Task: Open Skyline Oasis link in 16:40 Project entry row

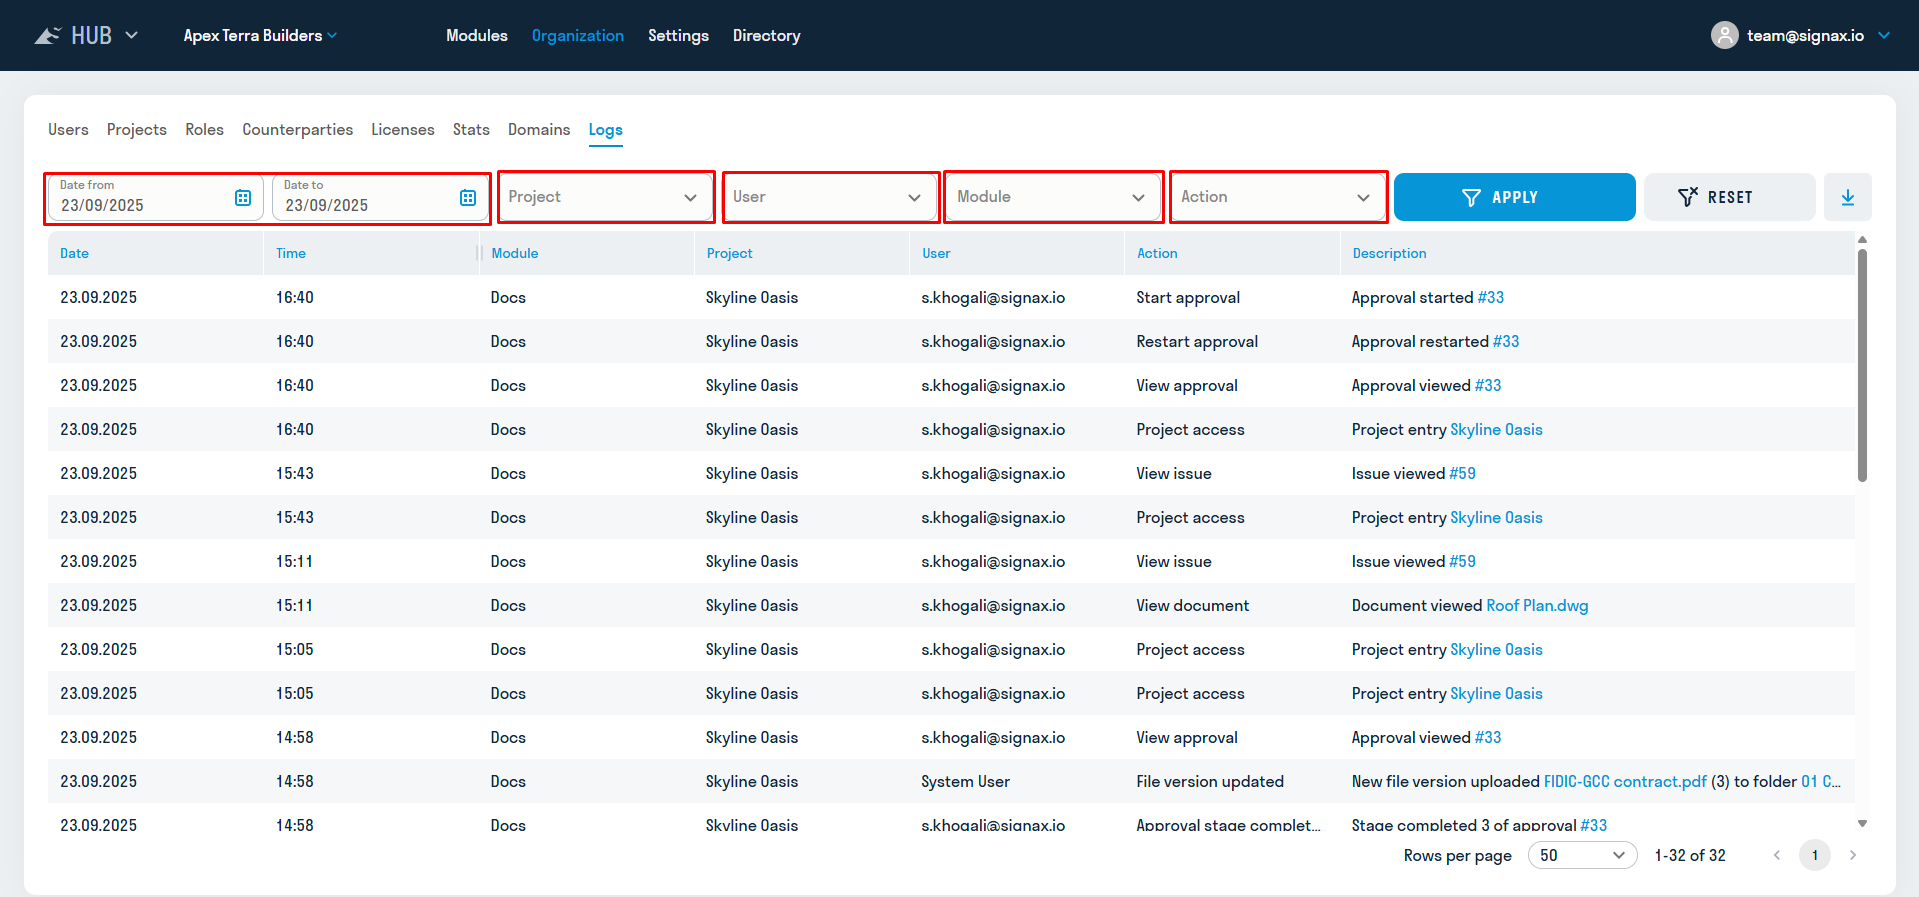Action: [1497, 429]
